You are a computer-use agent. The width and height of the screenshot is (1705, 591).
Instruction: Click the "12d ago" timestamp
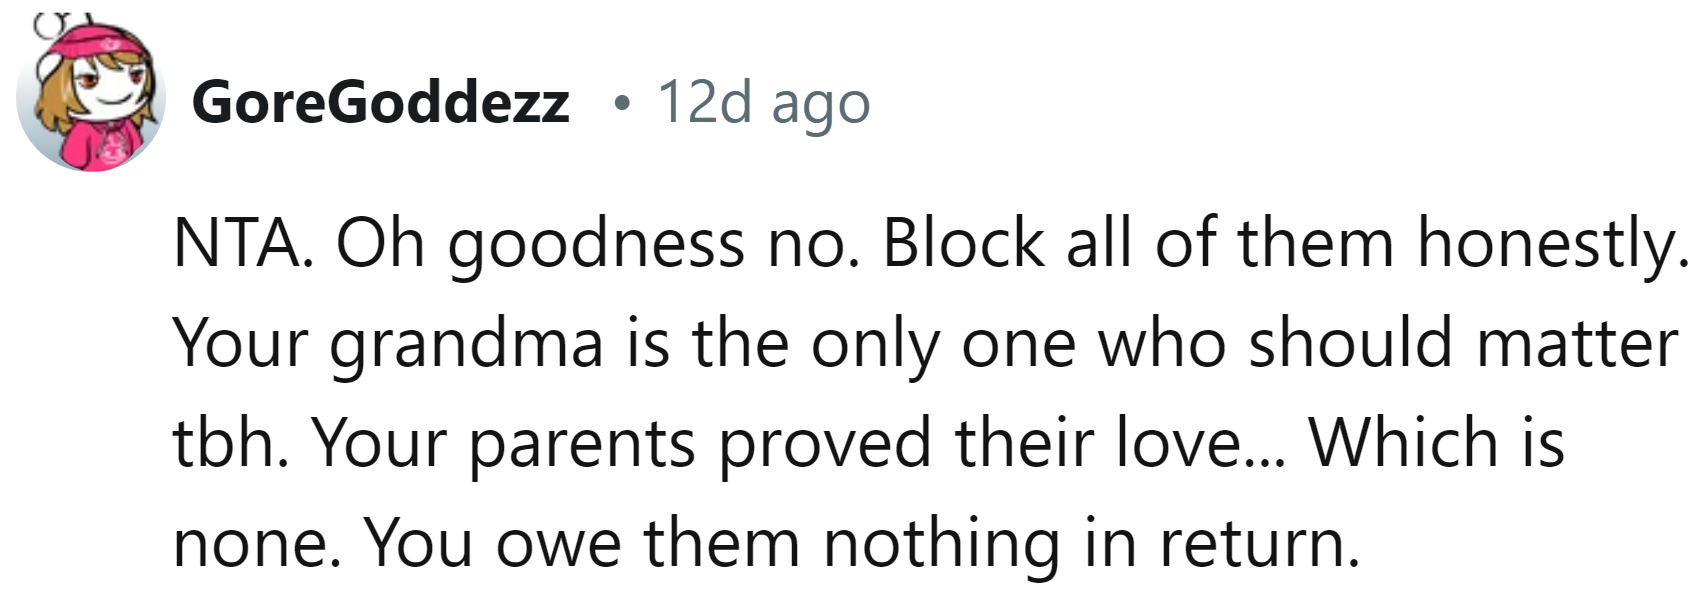tap(763, 103)
